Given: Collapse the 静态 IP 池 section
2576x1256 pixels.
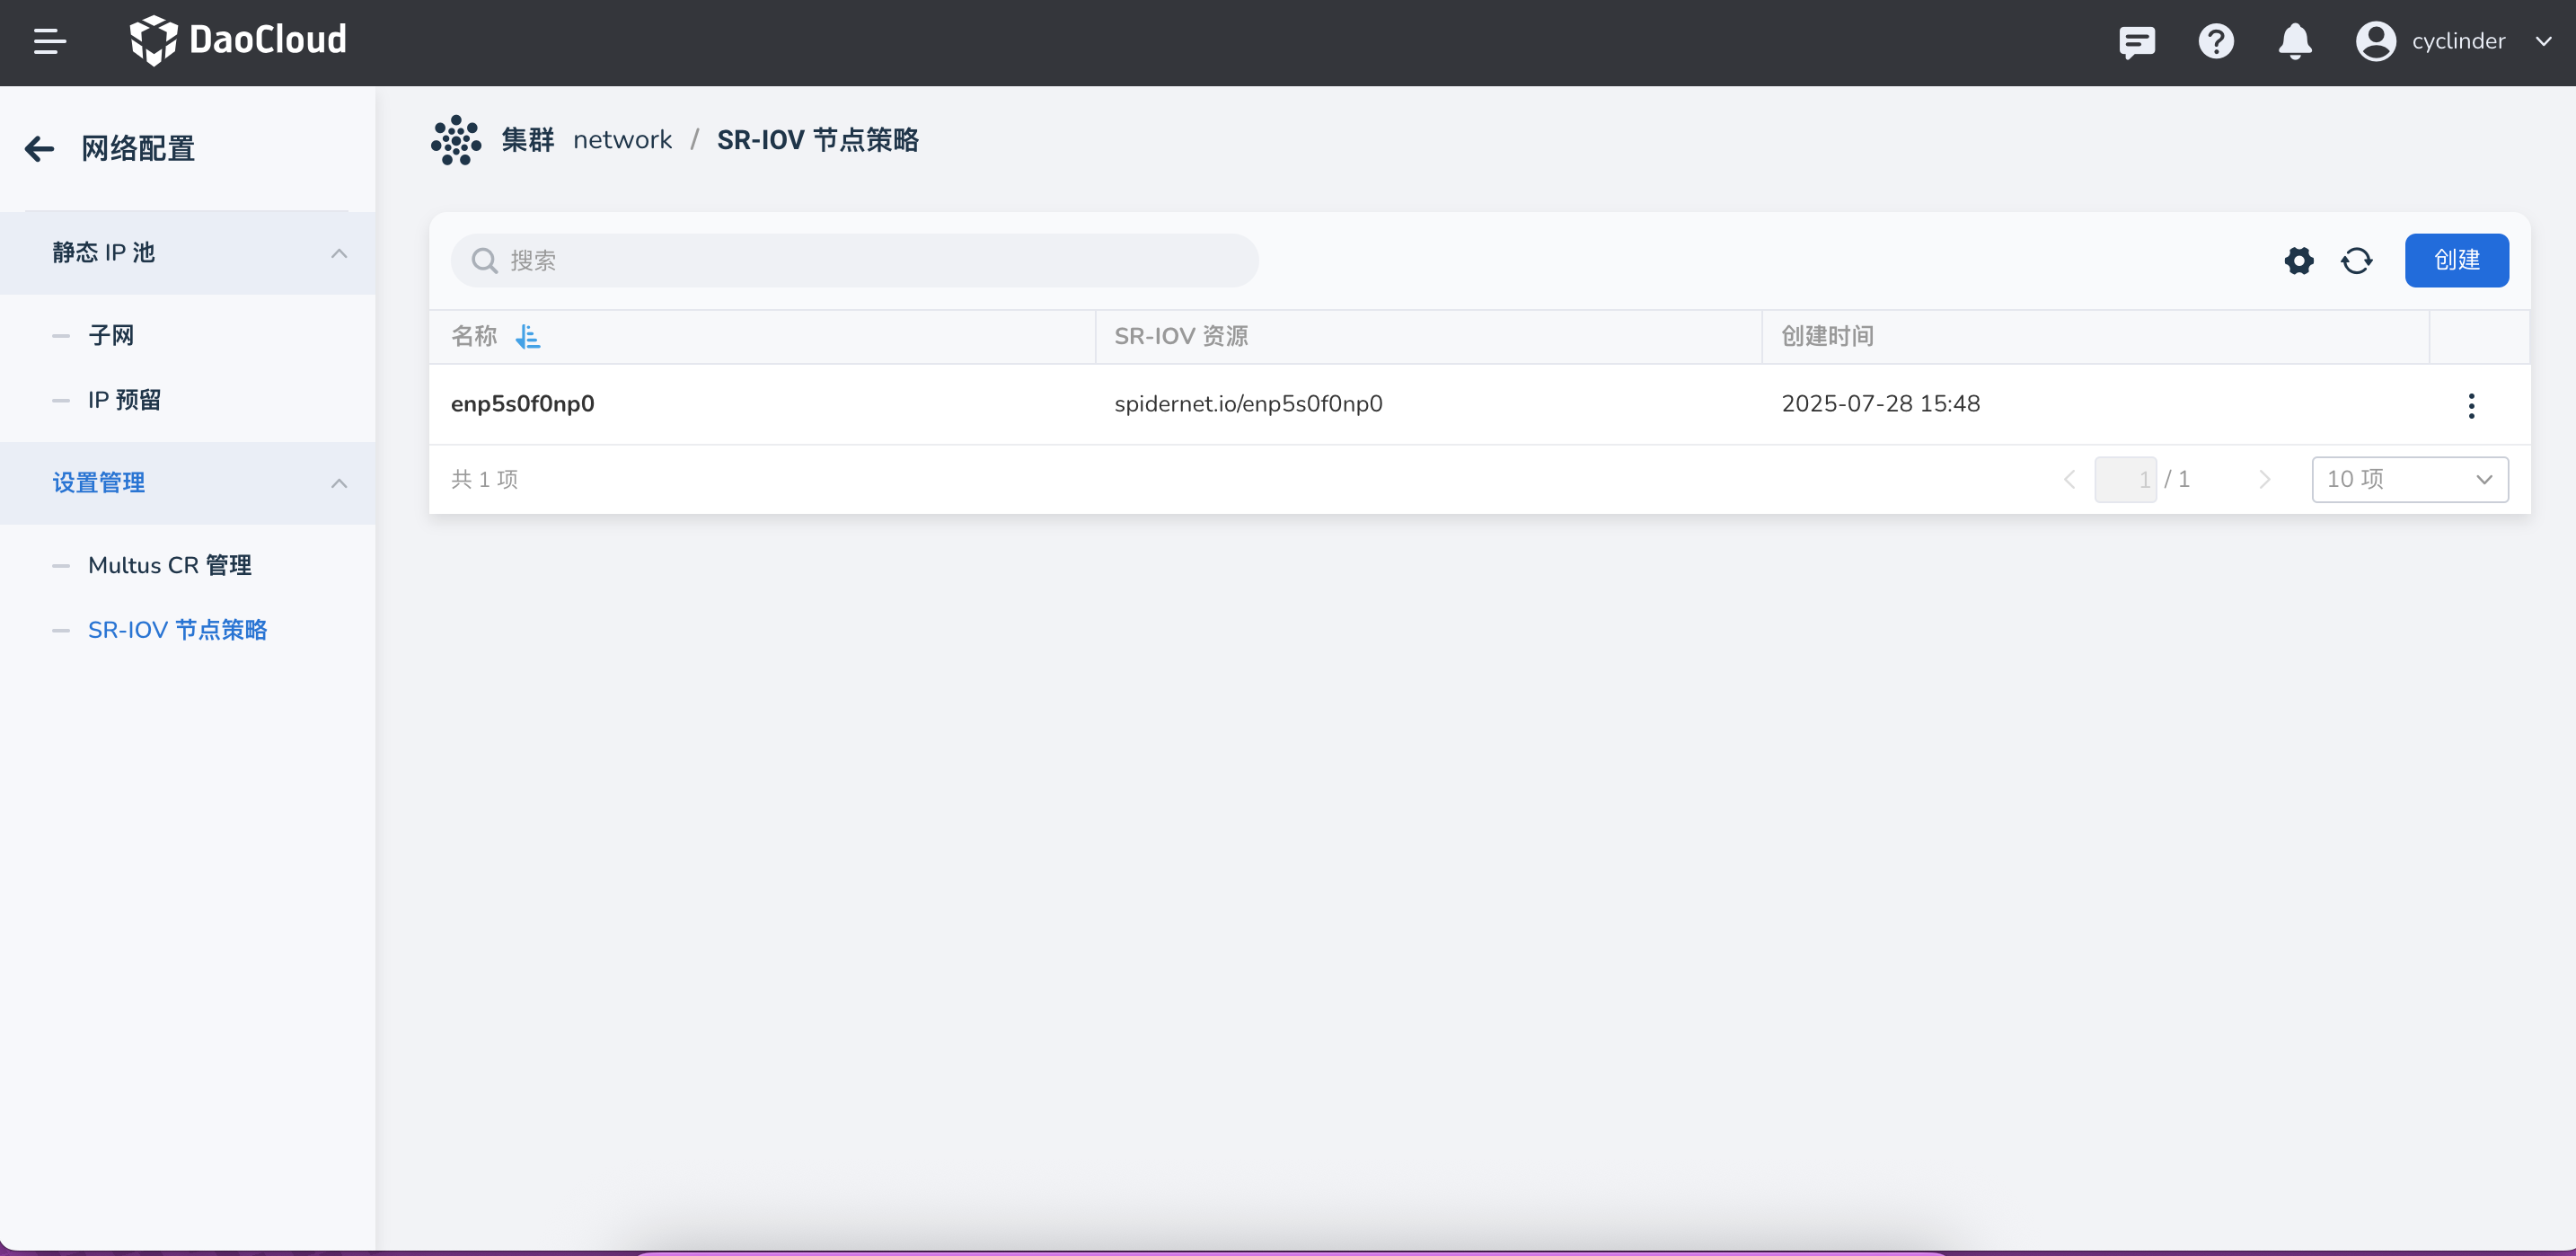Looking at the screenshot, I should [339, 253].
